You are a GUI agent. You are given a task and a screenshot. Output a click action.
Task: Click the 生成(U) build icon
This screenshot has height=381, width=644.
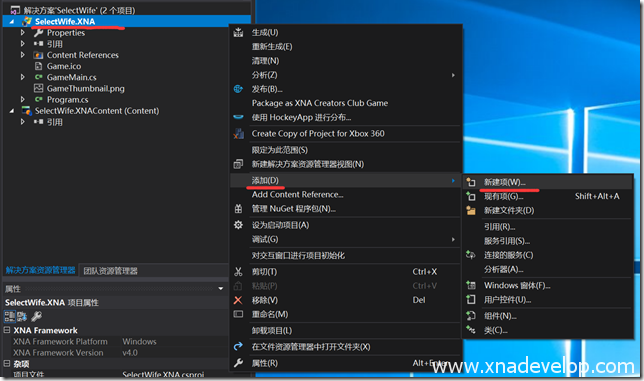(x=238, y=32)
